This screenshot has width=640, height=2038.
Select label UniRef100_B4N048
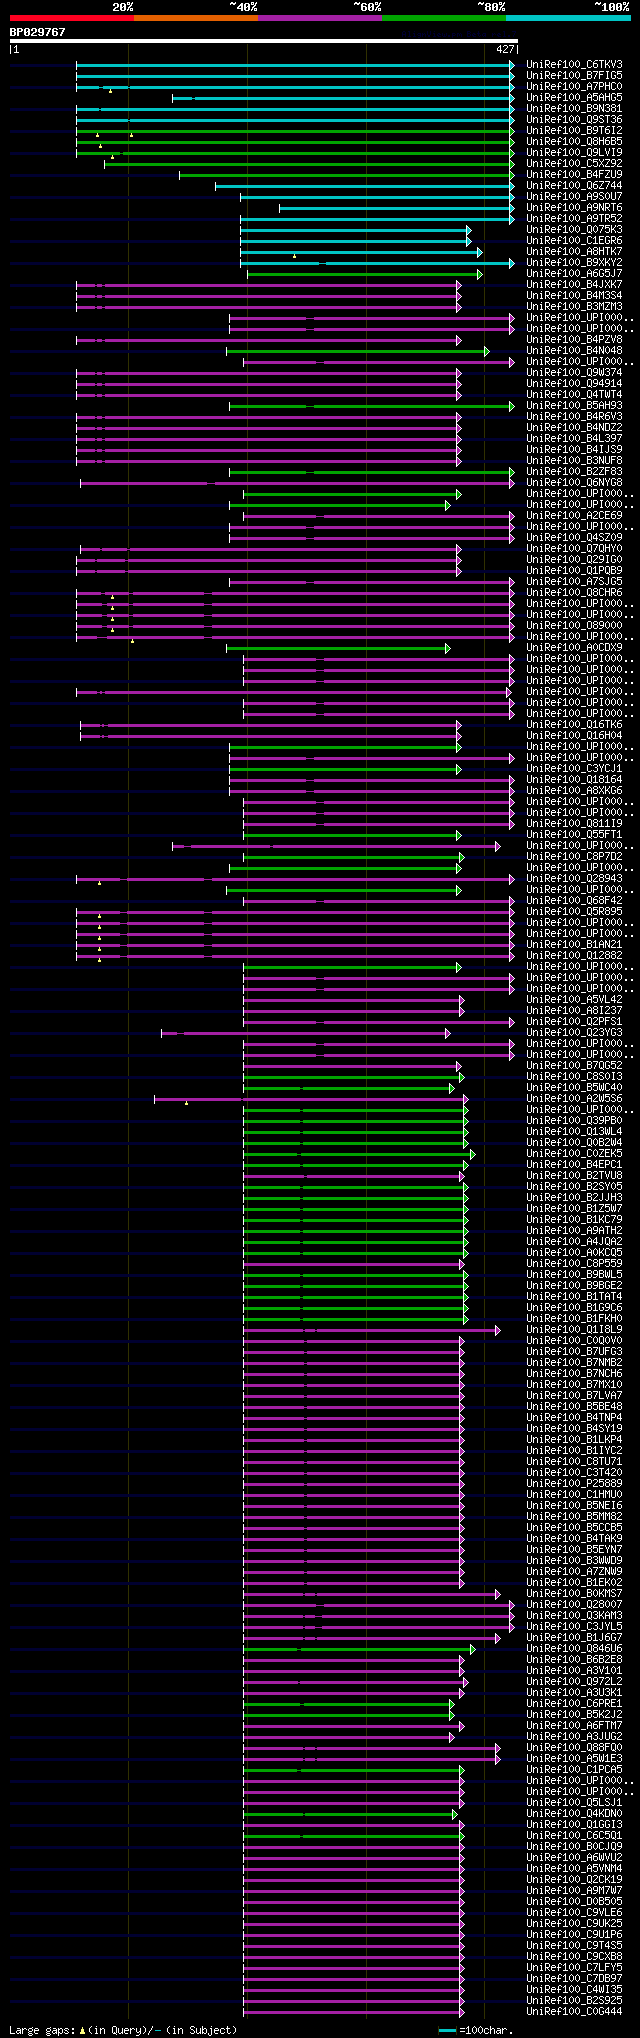tap(574, 351)
